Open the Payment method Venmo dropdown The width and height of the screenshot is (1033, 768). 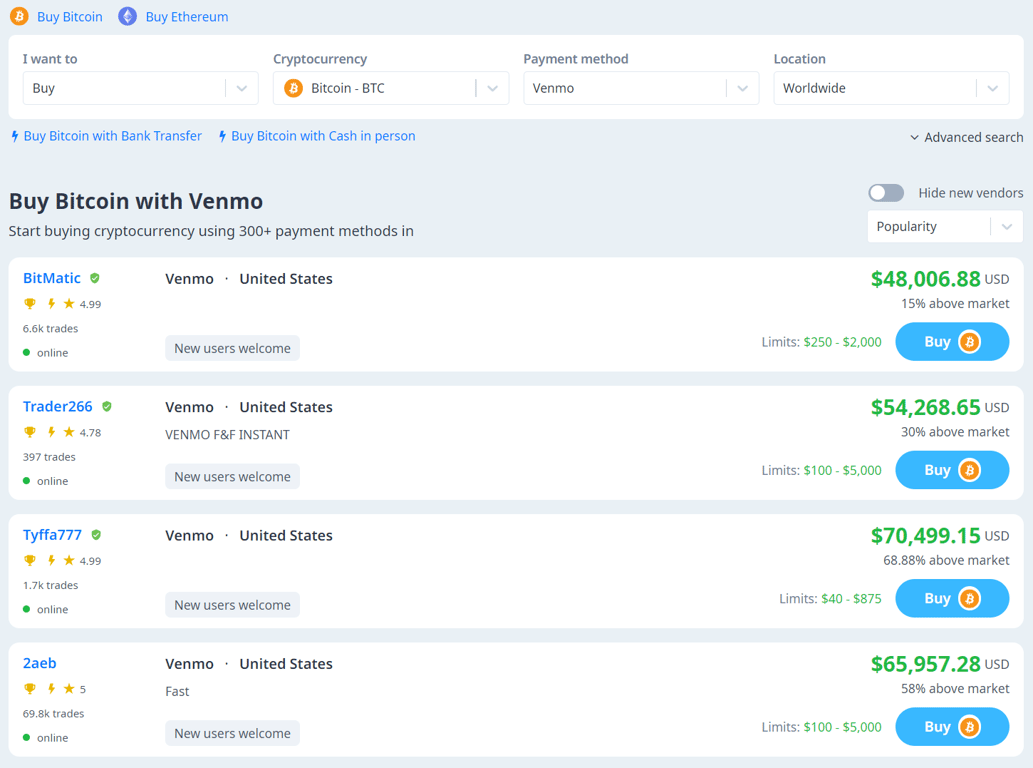pos(640,88)
